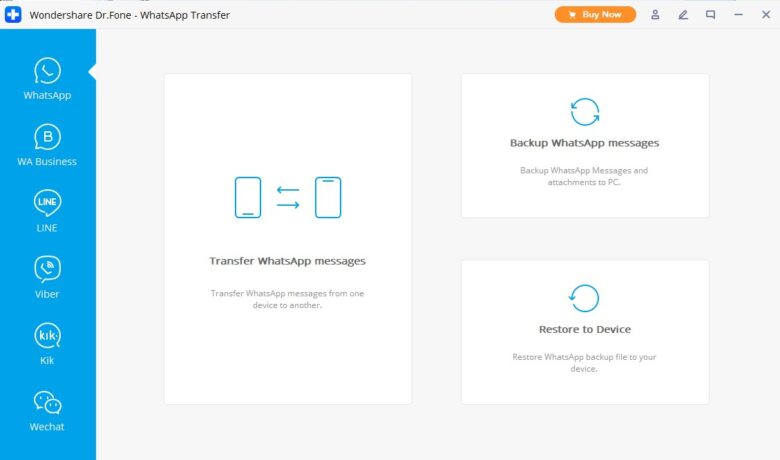This screenshot has width=780, height=460.
Task: Click the two-phones transfer icon
Action: point(288,197)
